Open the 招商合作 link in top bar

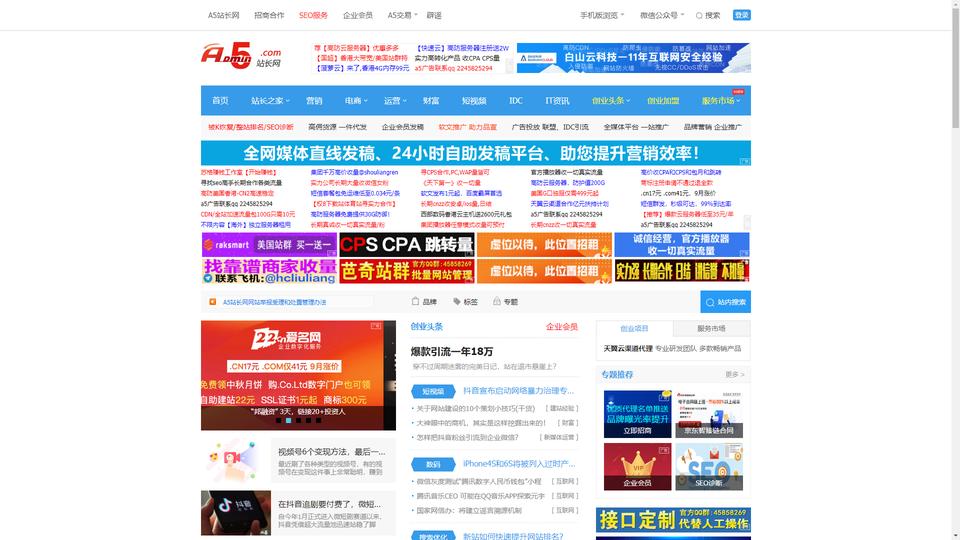click(269, 15)
